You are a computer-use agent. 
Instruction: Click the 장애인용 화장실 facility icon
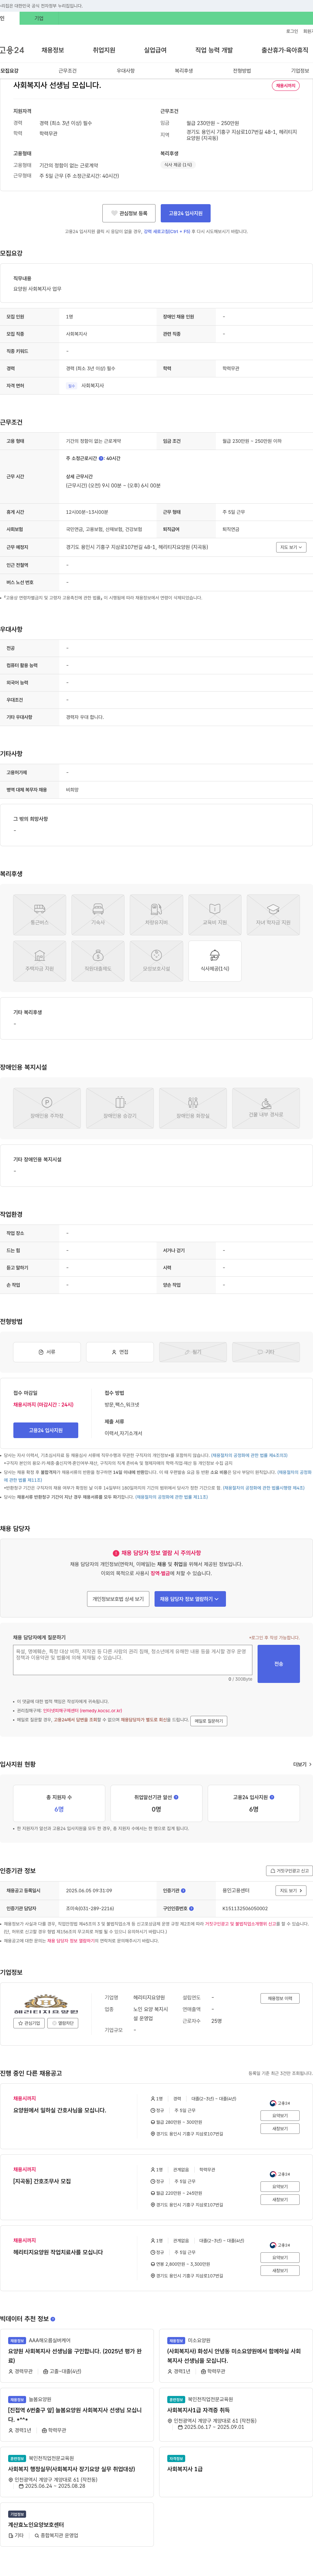pyautogui.click(x=193, y=1108)
